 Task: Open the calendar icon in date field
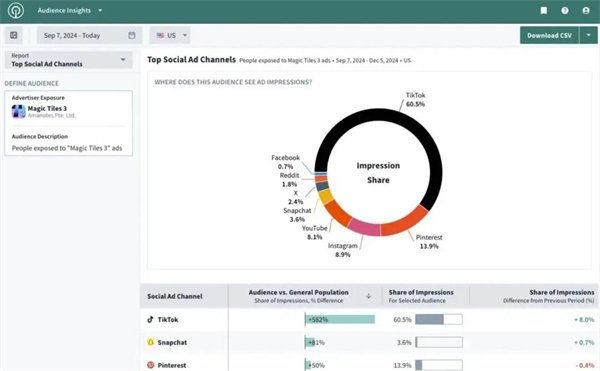click(132, 35)
